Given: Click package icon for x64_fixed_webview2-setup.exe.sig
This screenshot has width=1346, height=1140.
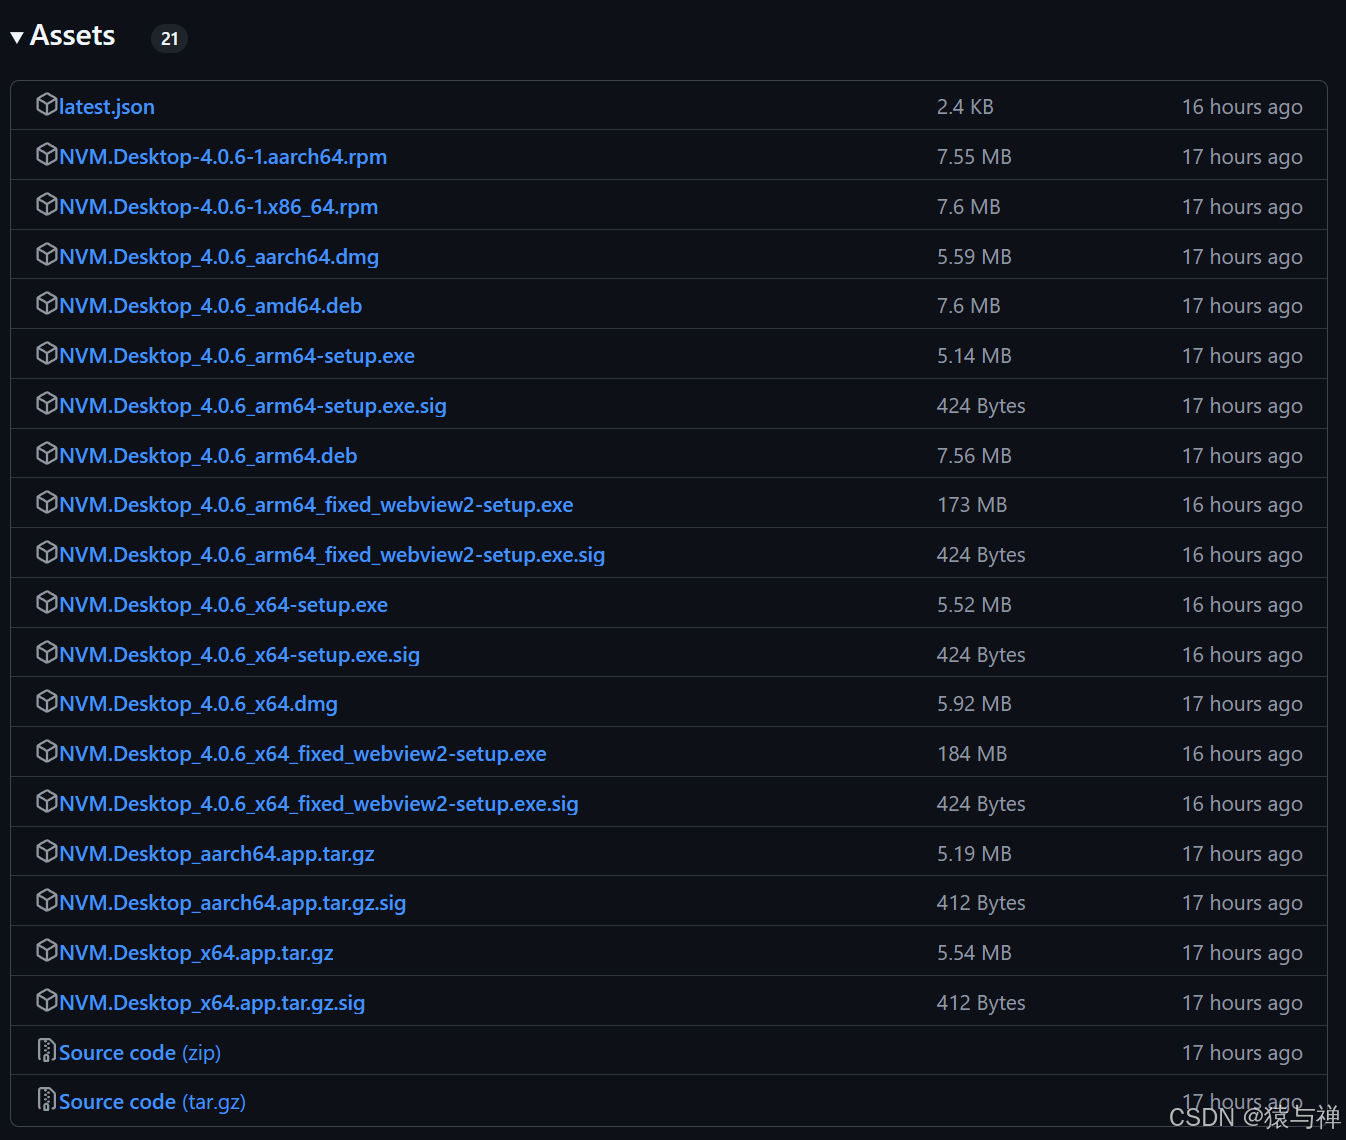Looking at the screenshot, I should 47,801.
